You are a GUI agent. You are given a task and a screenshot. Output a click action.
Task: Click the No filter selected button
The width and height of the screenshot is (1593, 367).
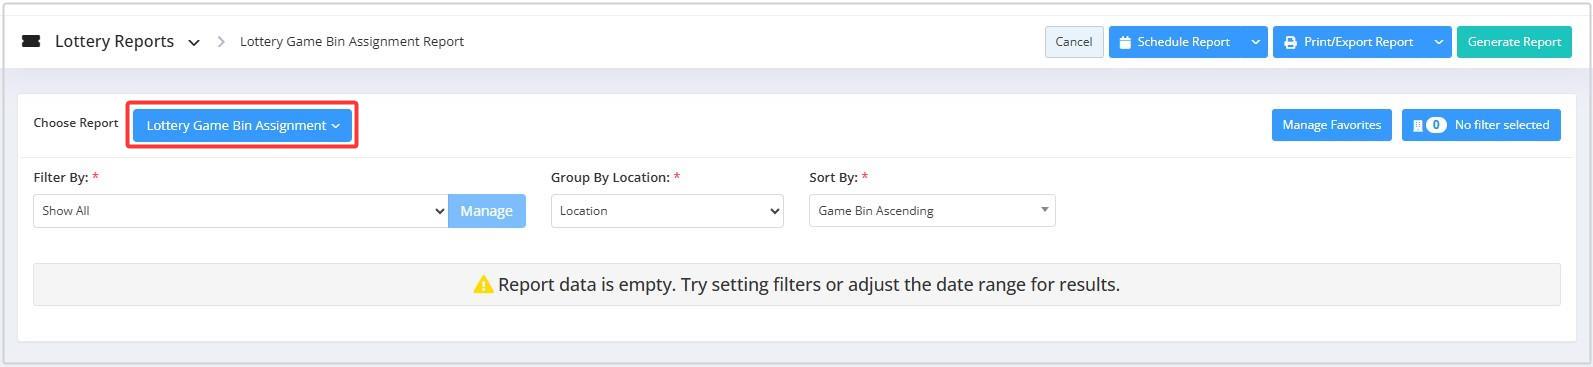click(x=1481, y=125)
